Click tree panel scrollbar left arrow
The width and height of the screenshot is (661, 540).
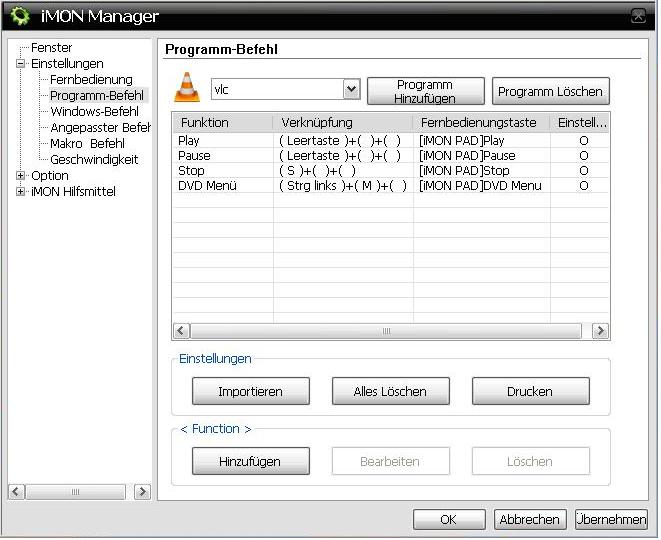tap(16, 492)
